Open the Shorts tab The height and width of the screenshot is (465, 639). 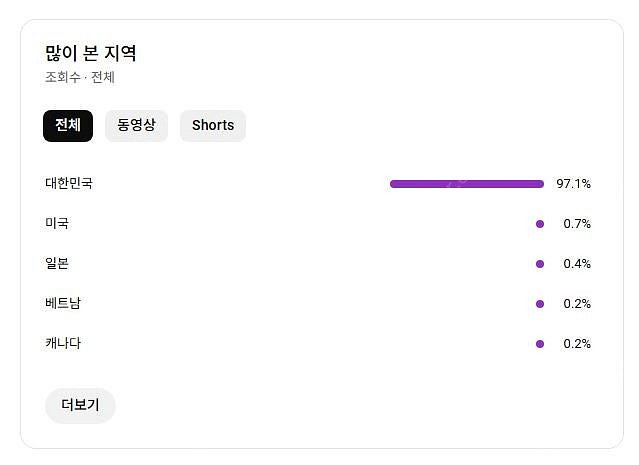(x=213, y=126)
